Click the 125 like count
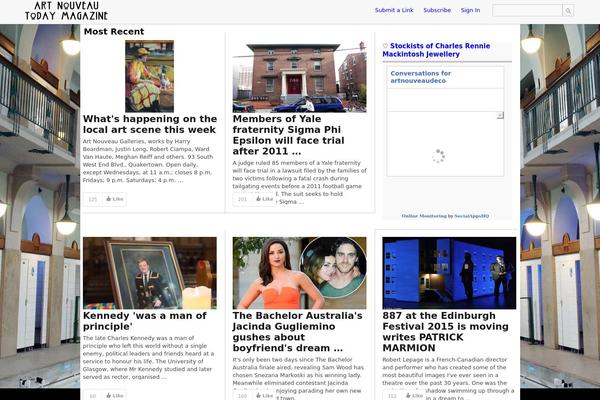This screenshot has height=400, width=600. tap(93, 199)
